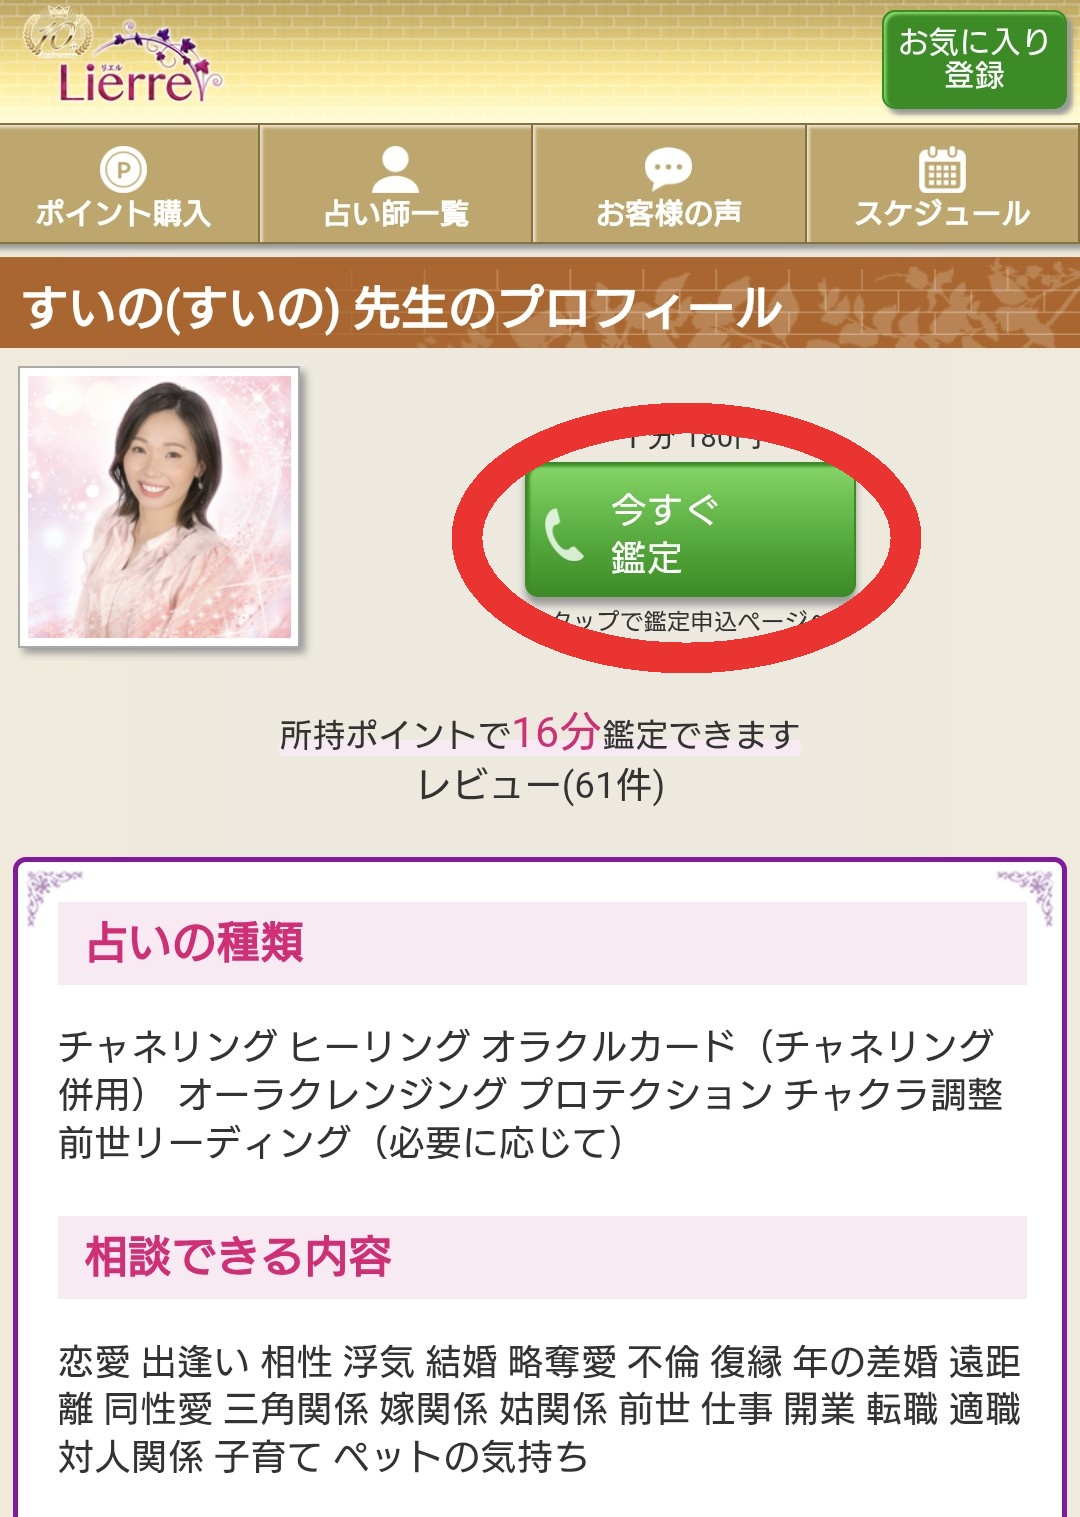Switch to the お客様の声 tab label
Viewport: 1080px width, 1517px height.
pos(669,213)
